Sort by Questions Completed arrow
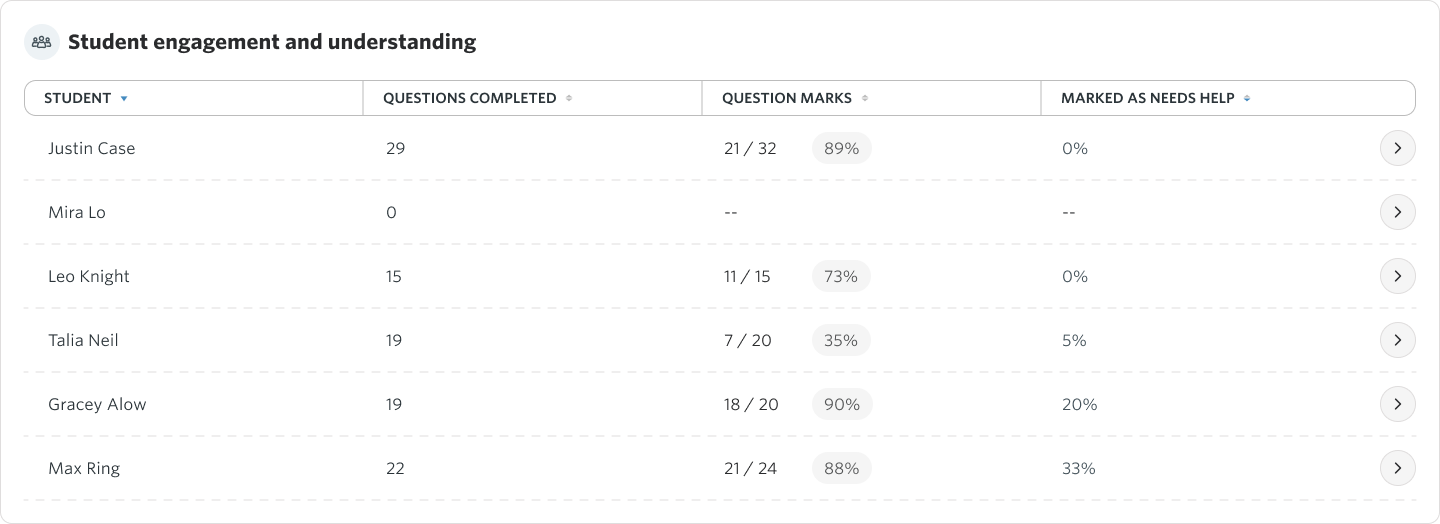Viewport: 1440px width, 524px height. tap(569, 98)
